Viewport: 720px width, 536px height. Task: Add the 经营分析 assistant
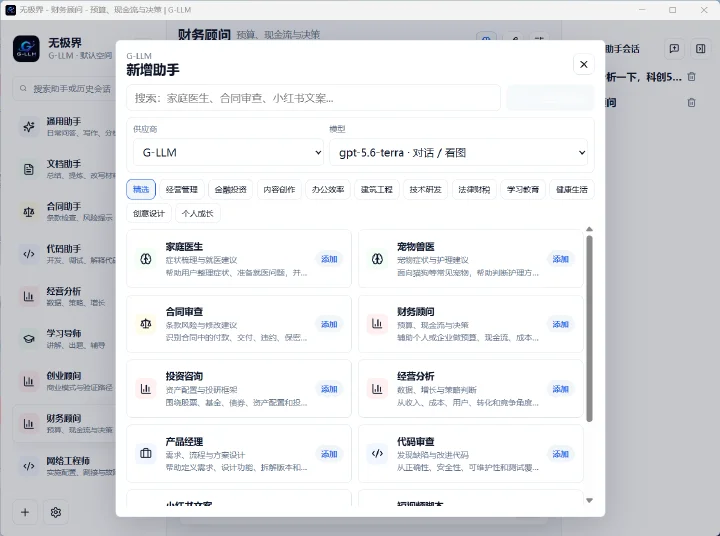[561, 389]
